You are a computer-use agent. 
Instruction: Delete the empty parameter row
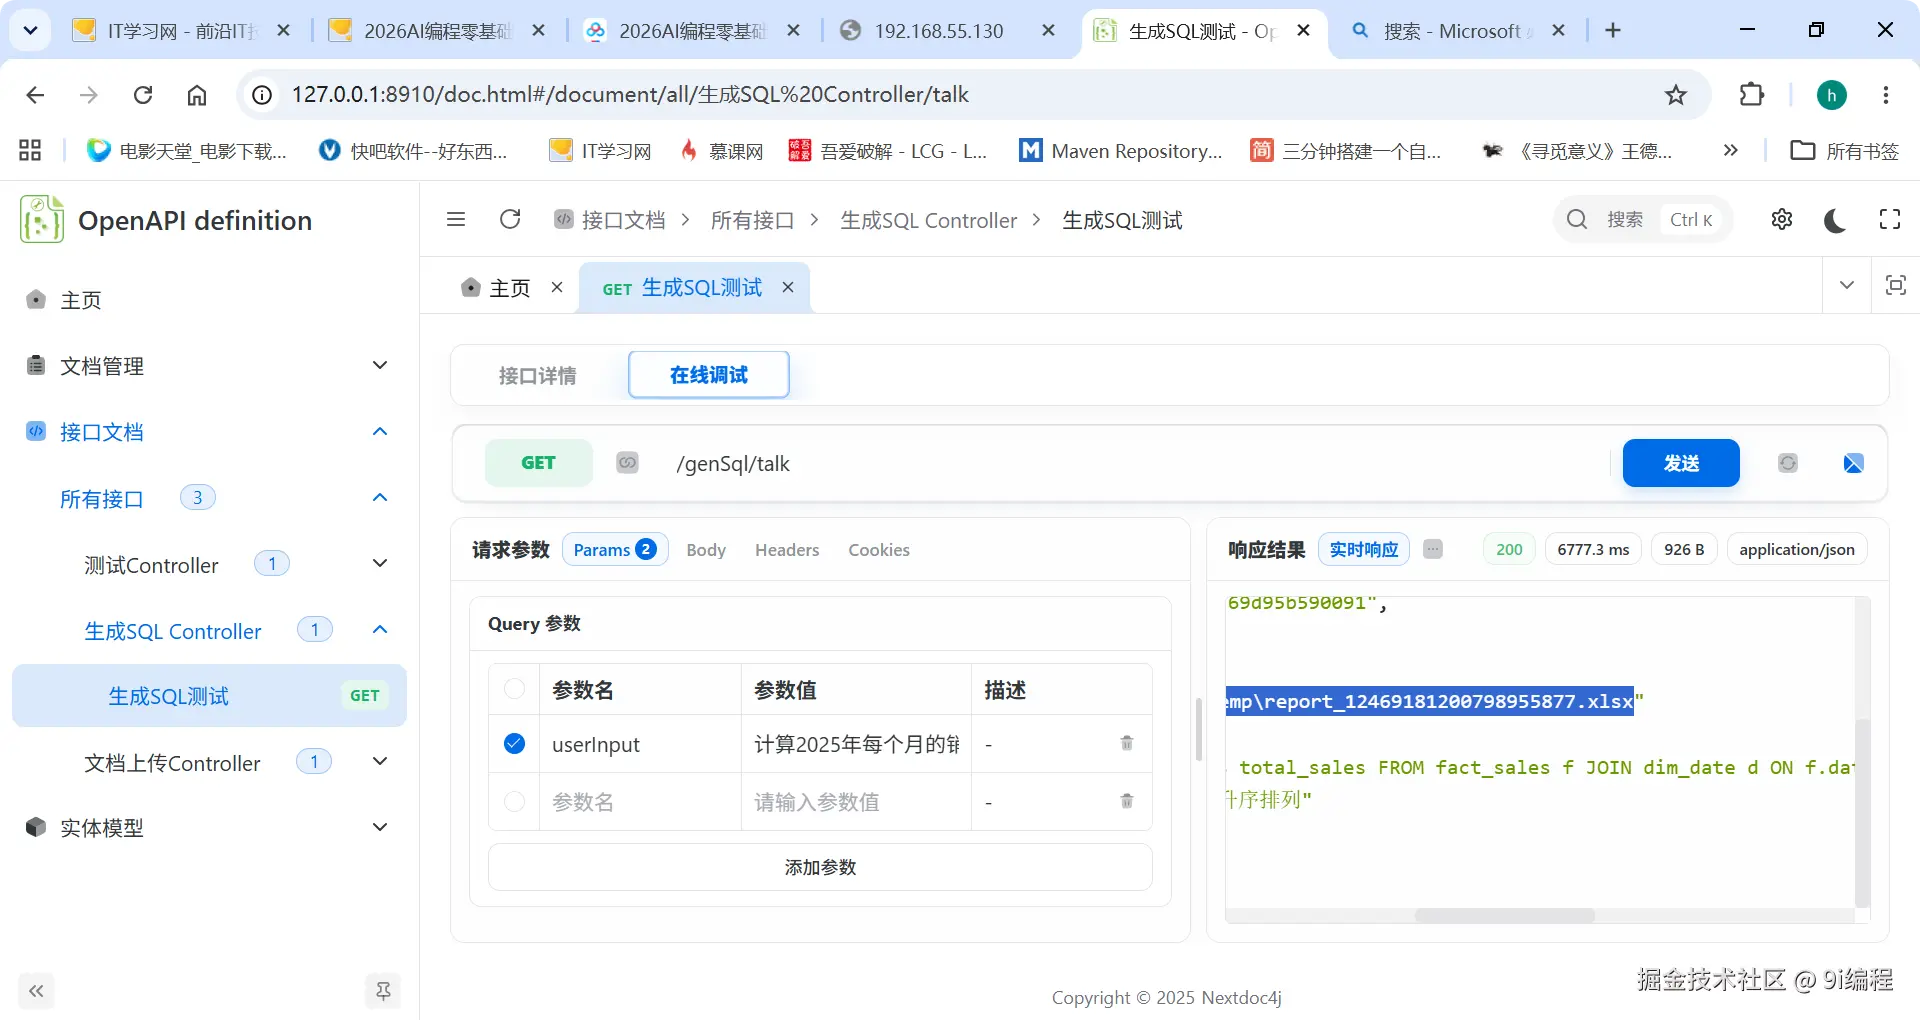click(1127, 801)
